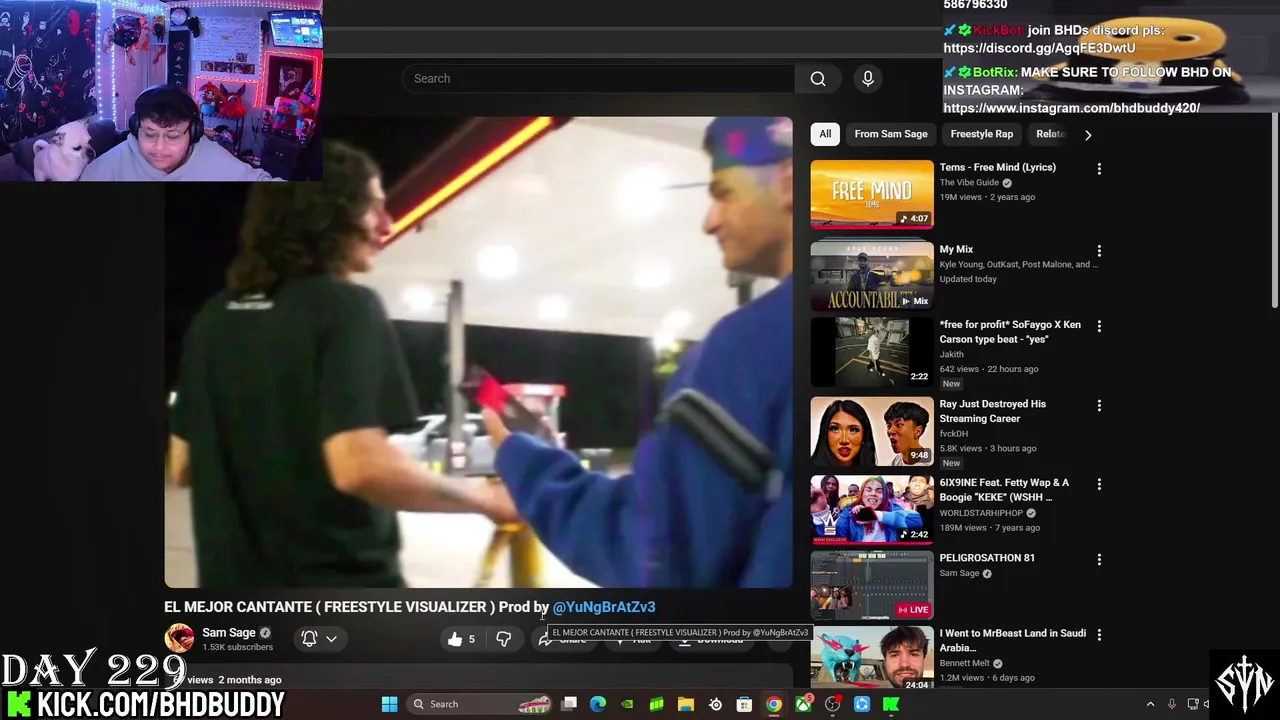Open the @YuNgBrAtZv3 channel link

pyautogui.click(x=604, y=607)
